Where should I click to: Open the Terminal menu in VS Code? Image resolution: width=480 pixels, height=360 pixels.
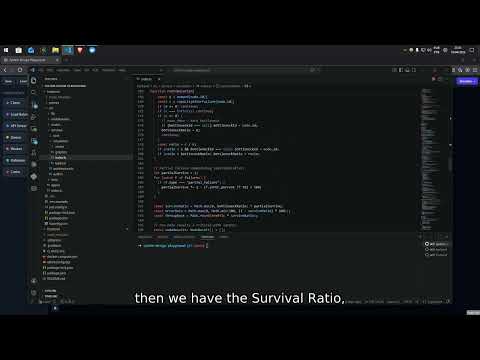[108, 70]
